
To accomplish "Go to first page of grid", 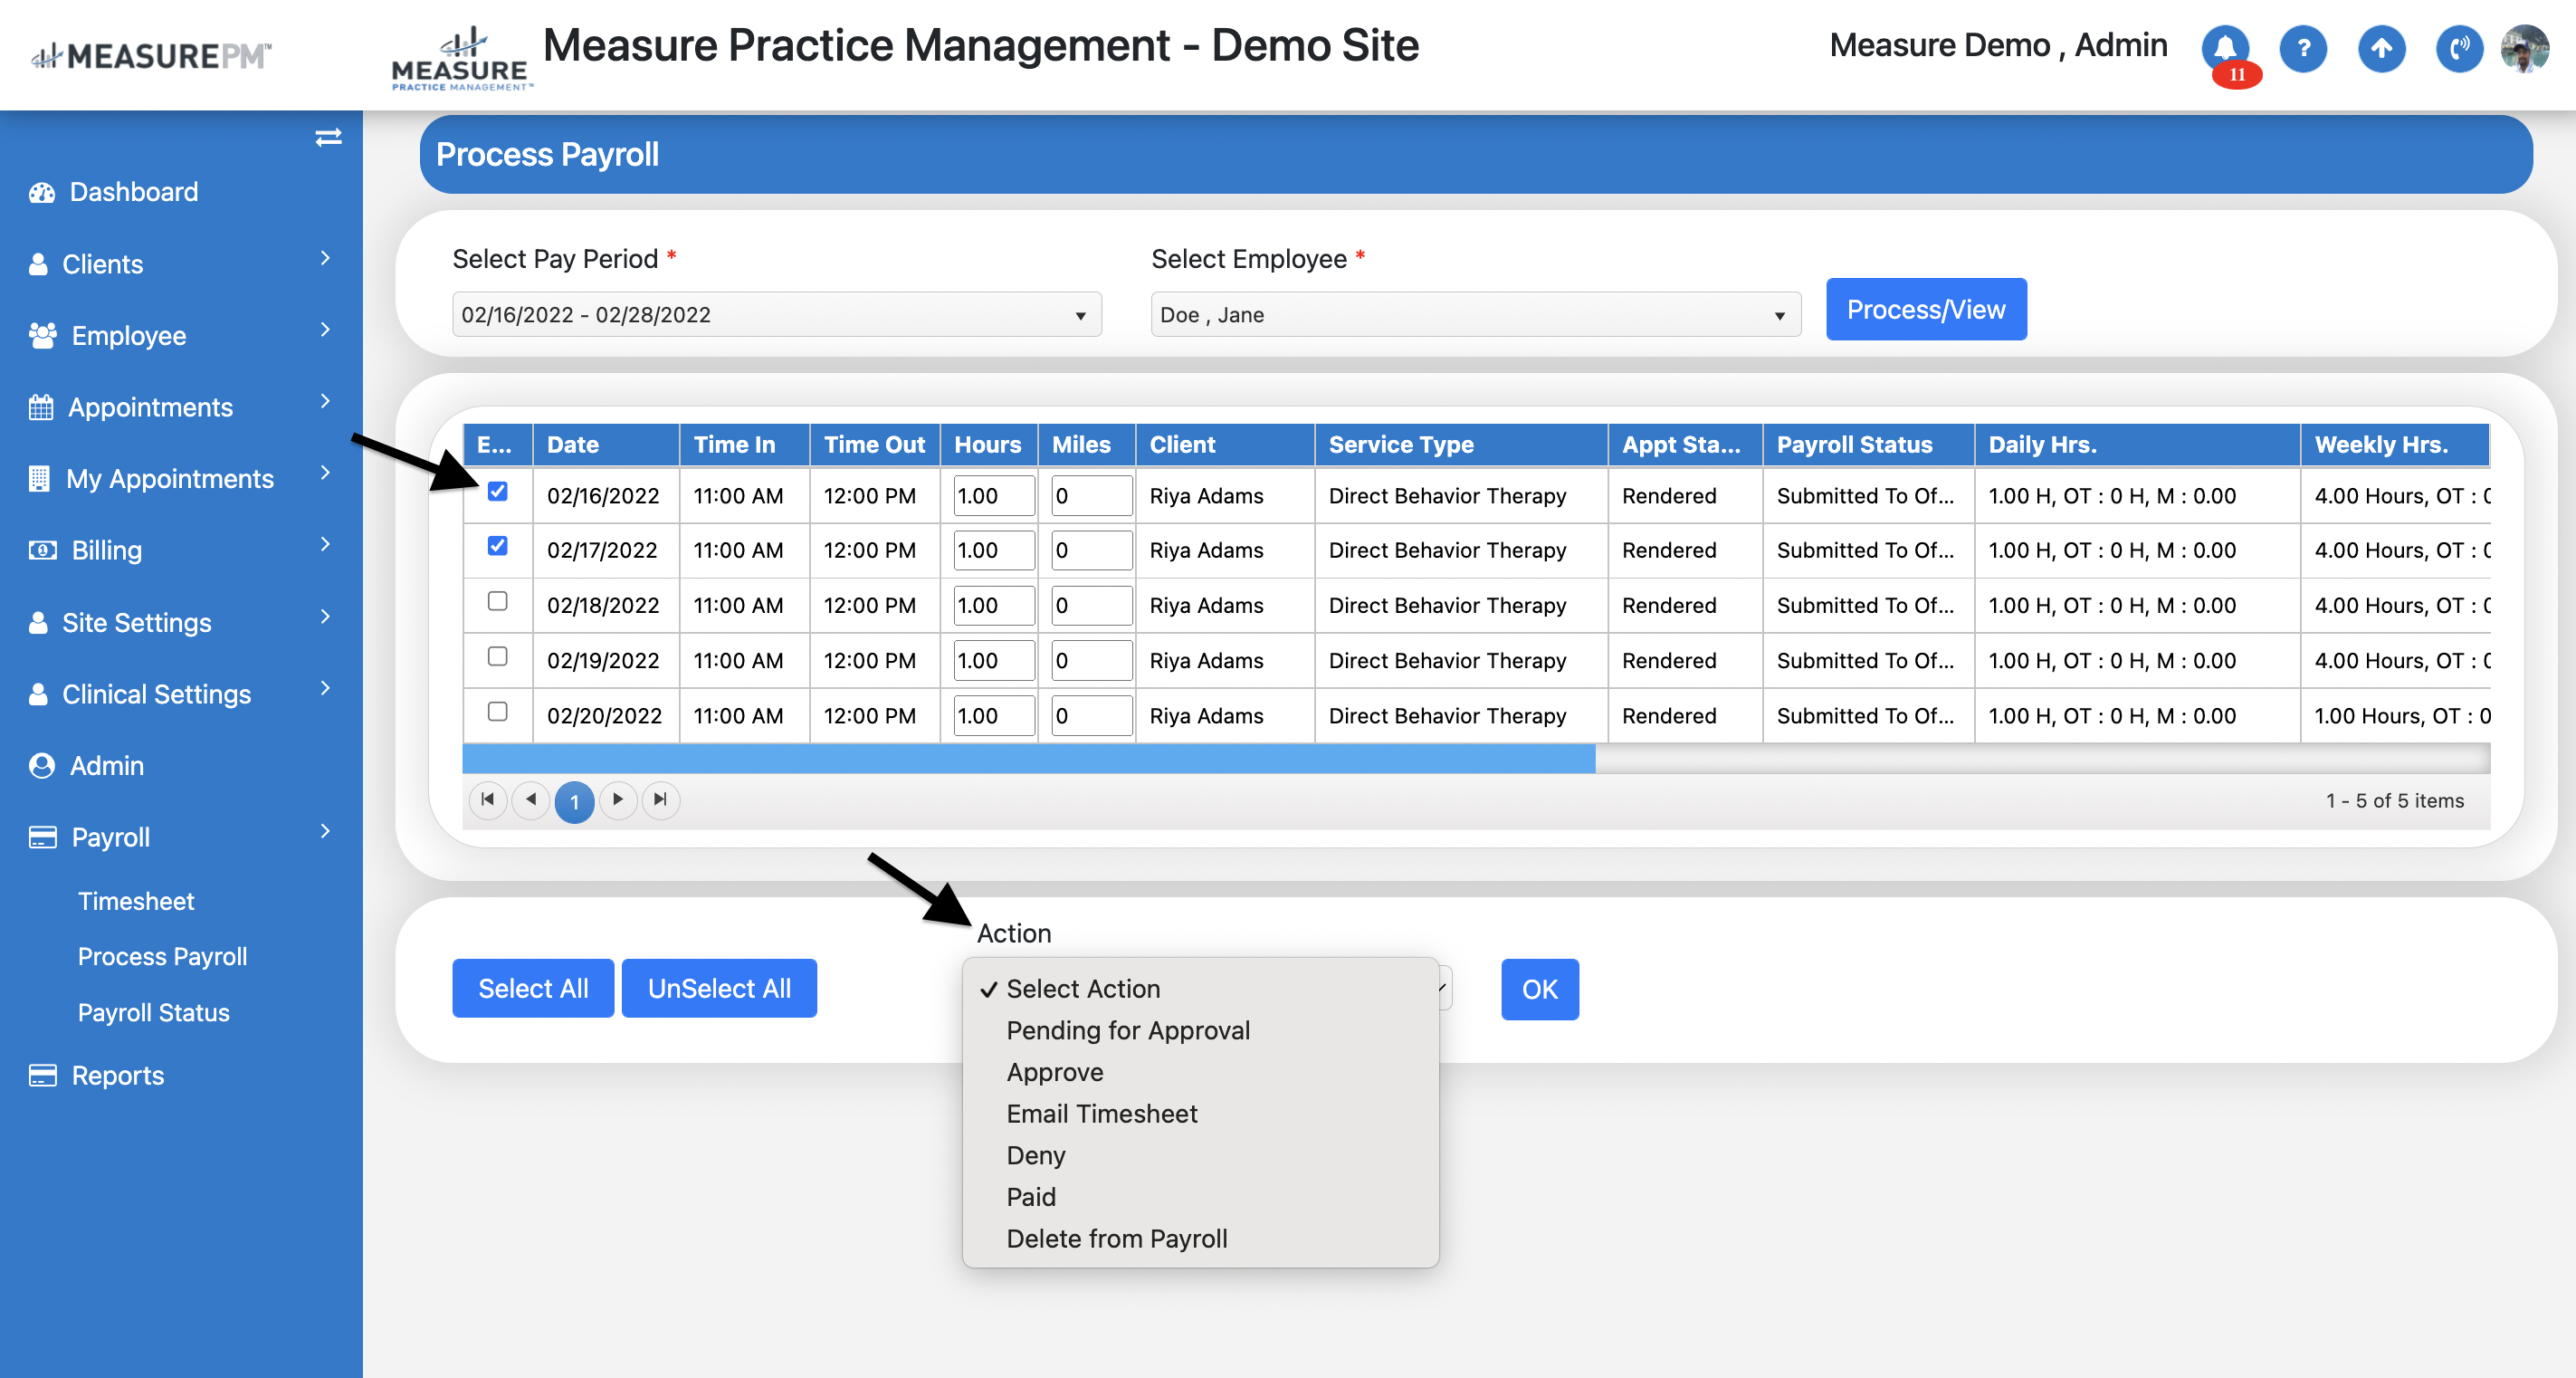I will (487, 799).
